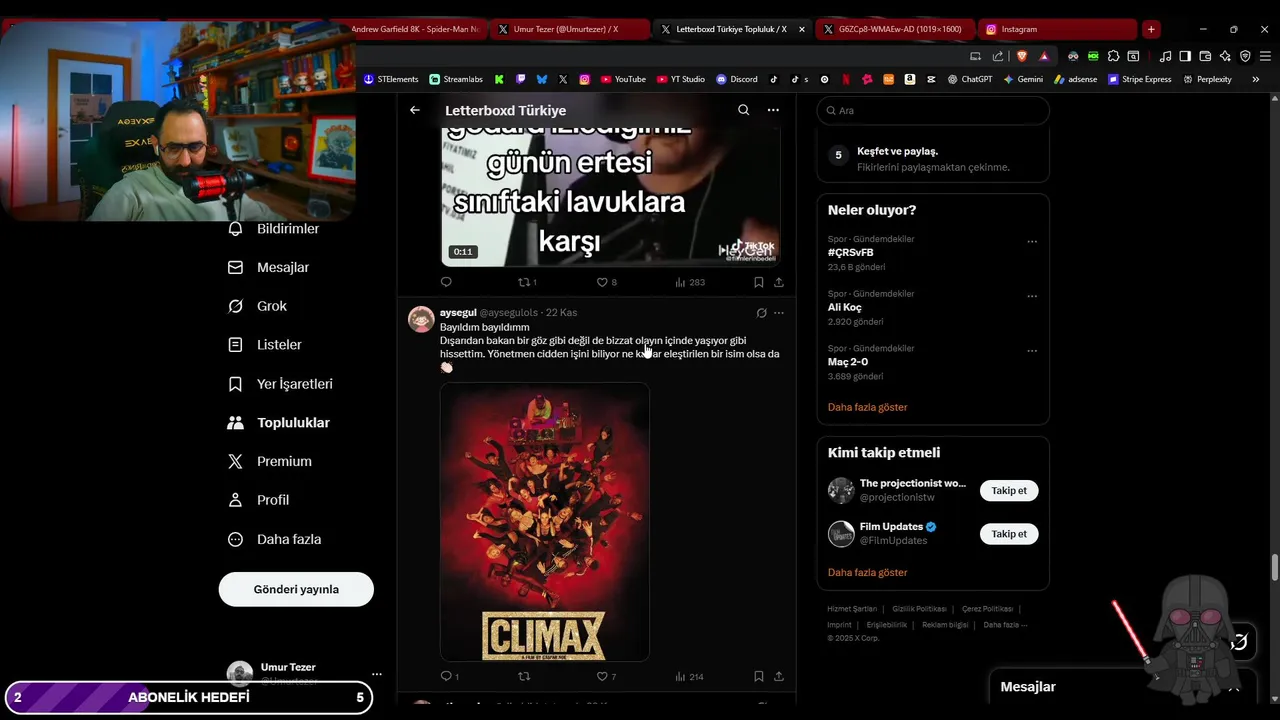Open the YouTube bookmark
Image resolution: width=1280 pixels, height=720 pixels.
click(x=623, y=79)
